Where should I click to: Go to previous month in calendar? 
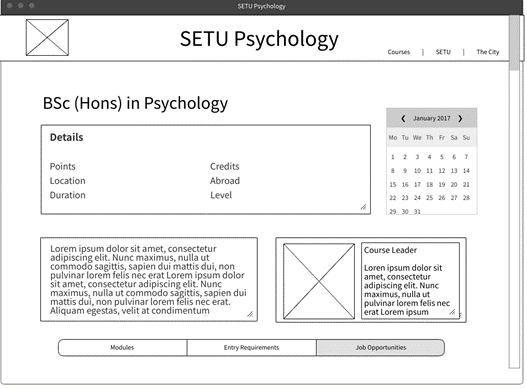403,118
